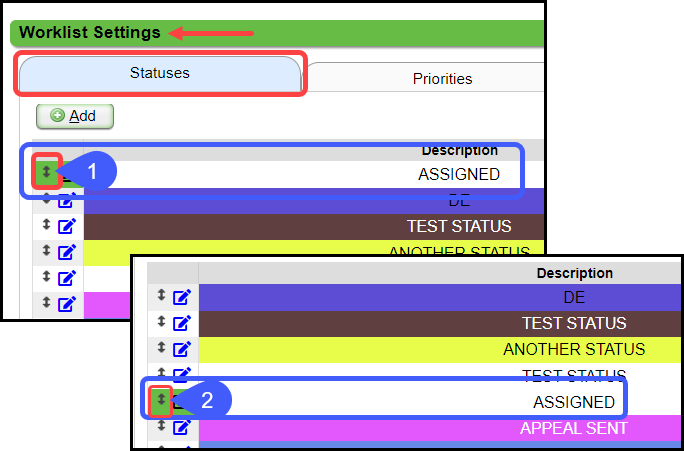Grab the reorder handle for APPEAL SENT
The height and width of the screenshot is (451, 684).
coord(161,426)
